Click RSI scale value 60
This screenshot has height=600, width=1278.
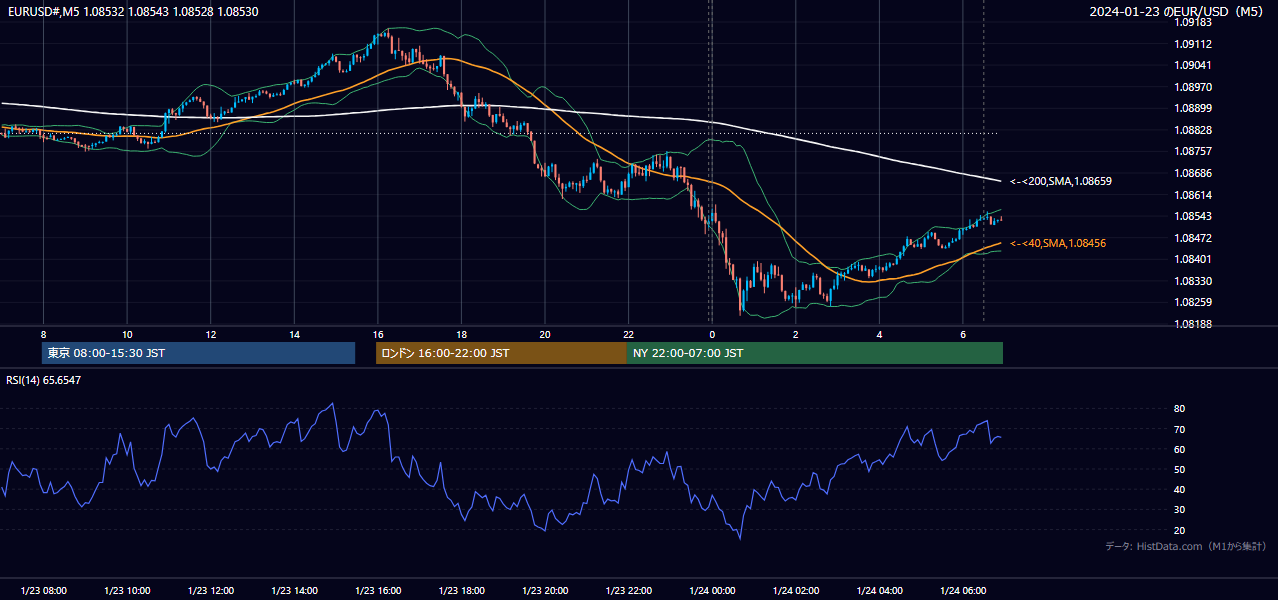1179,450
